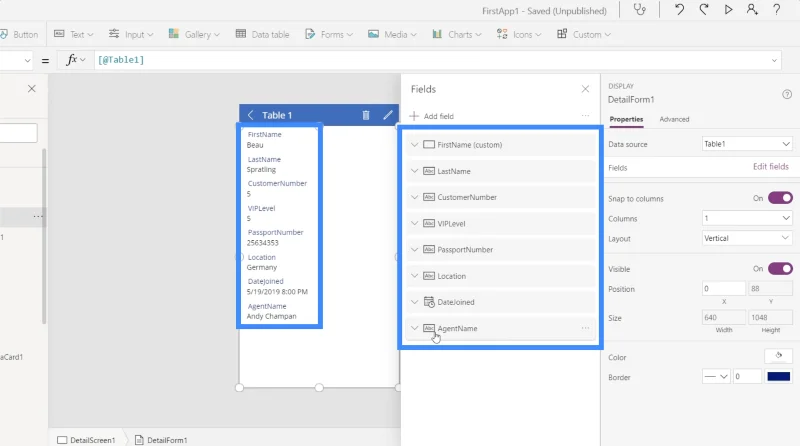Image resolution: width=800 pixels, height=446 pixels.
Task: Open the Icons insert menu
Action: (x=518, y=34)
